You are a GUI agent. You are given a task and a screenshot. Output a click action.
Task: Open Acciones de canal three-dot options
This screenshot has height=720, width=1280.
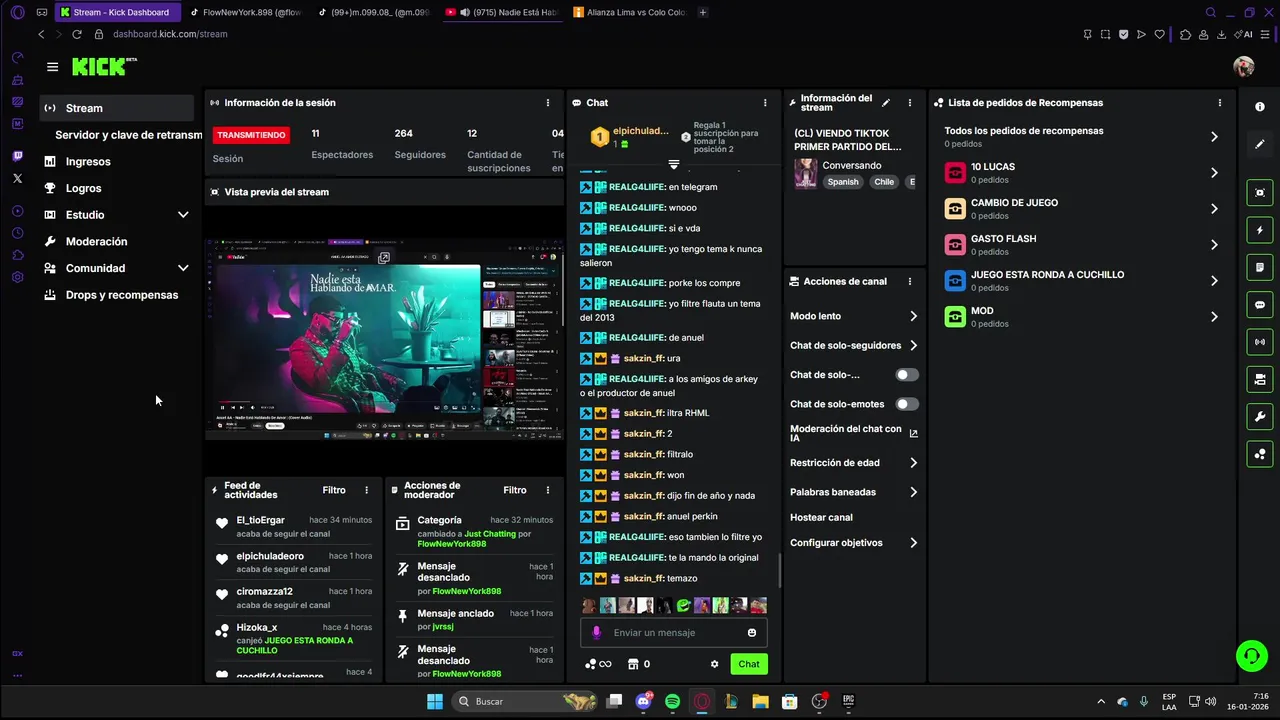point(910,282)
